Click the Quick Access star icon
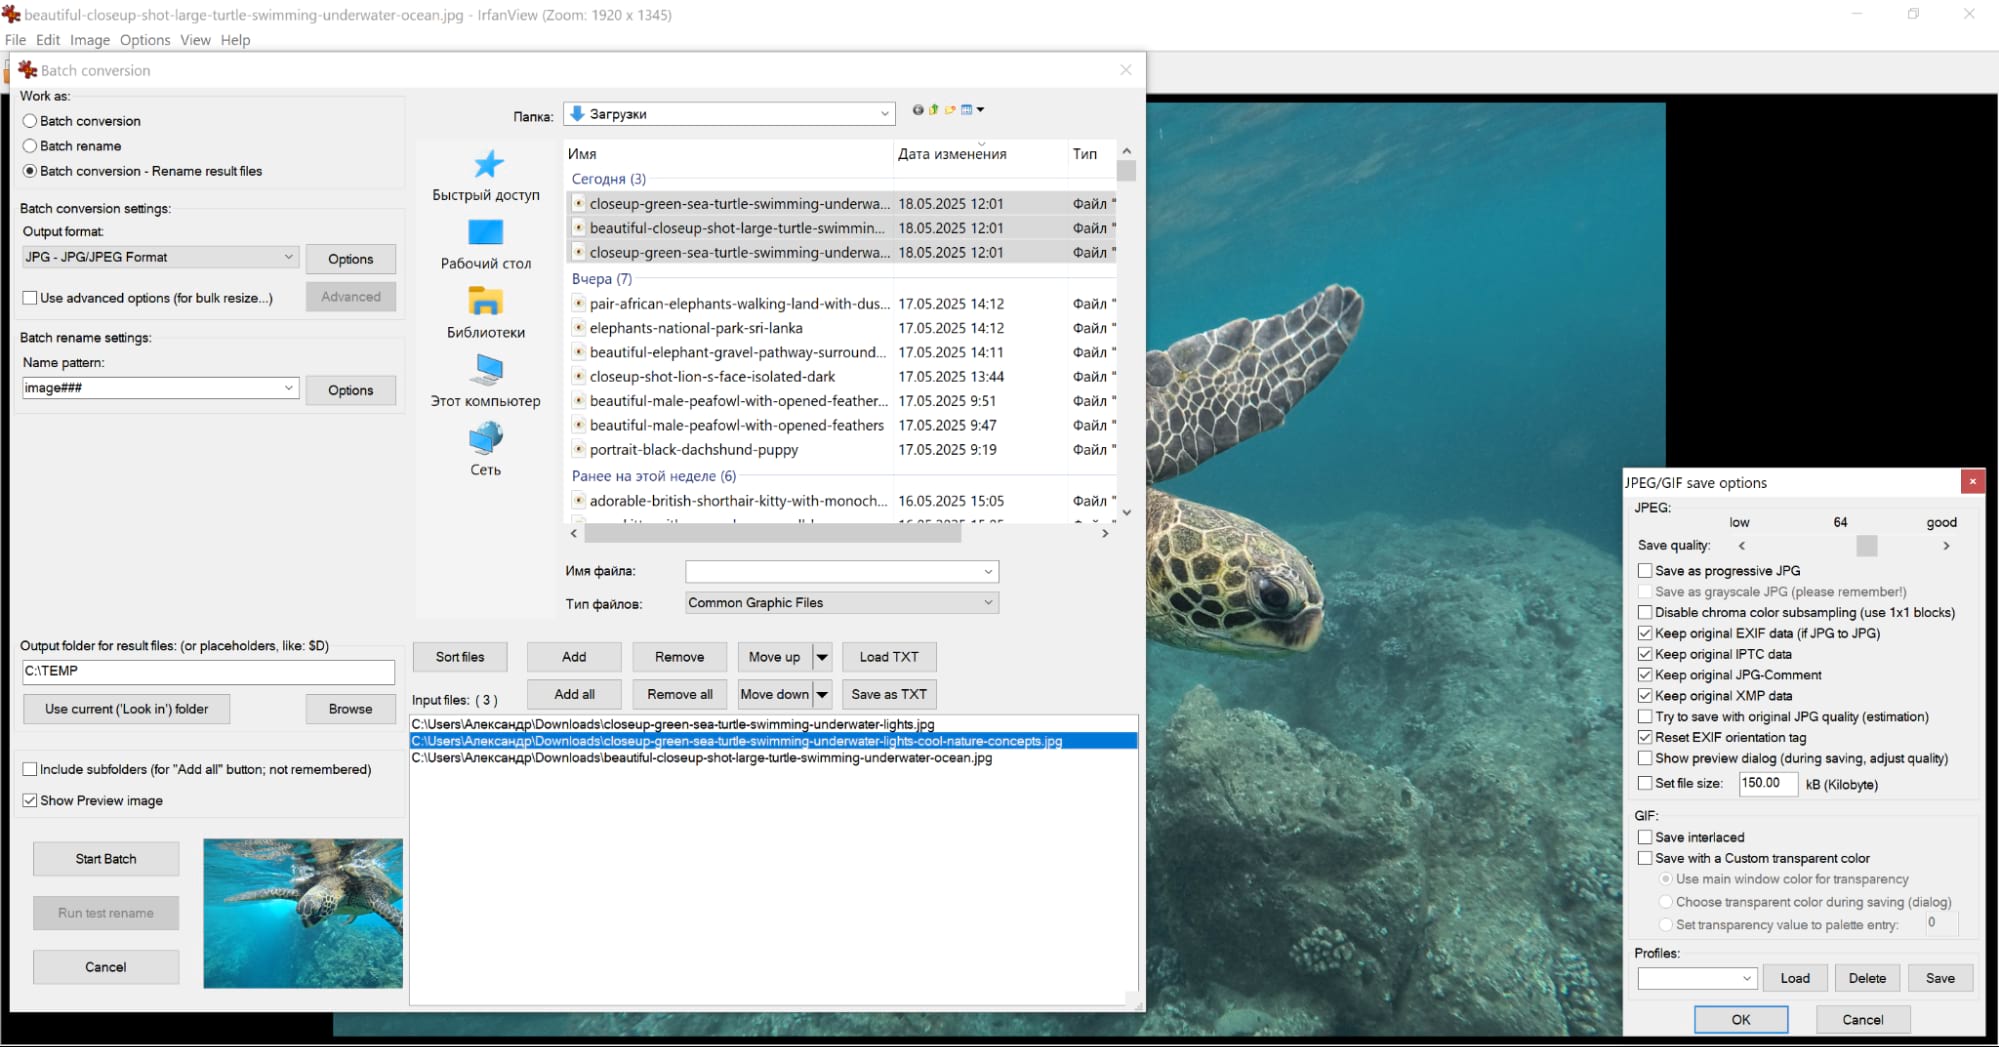 [487, 165]
